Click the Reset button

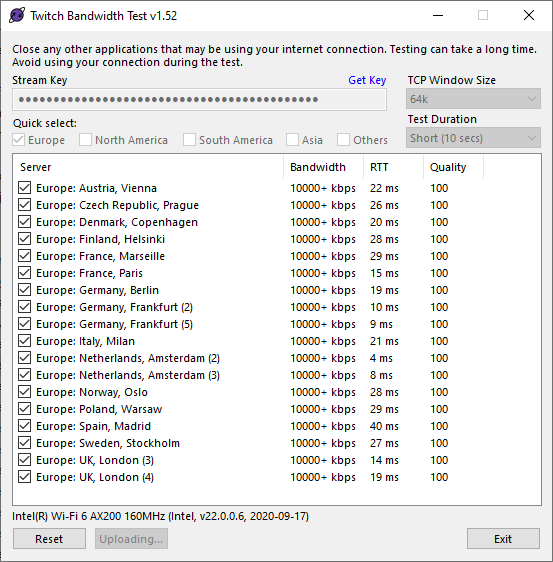pos(49,539)
